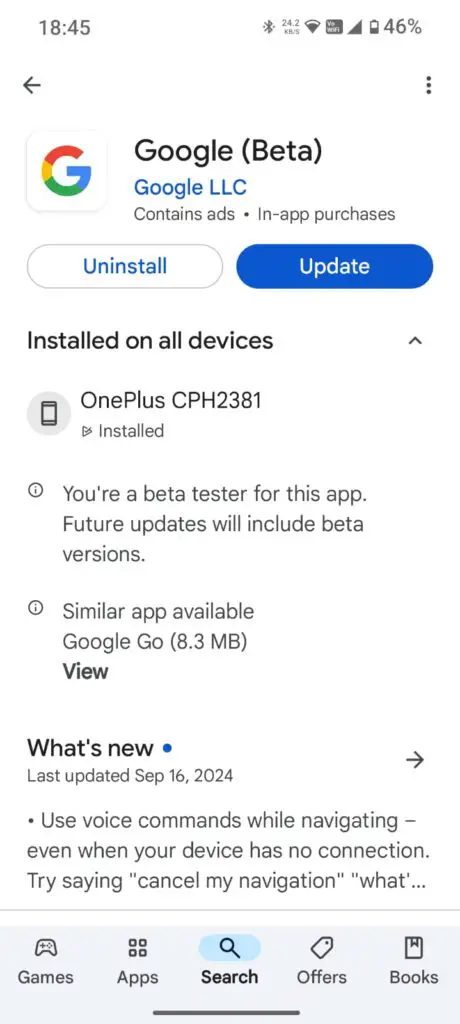Open What's new with the arrow icon

click(415, 760)
